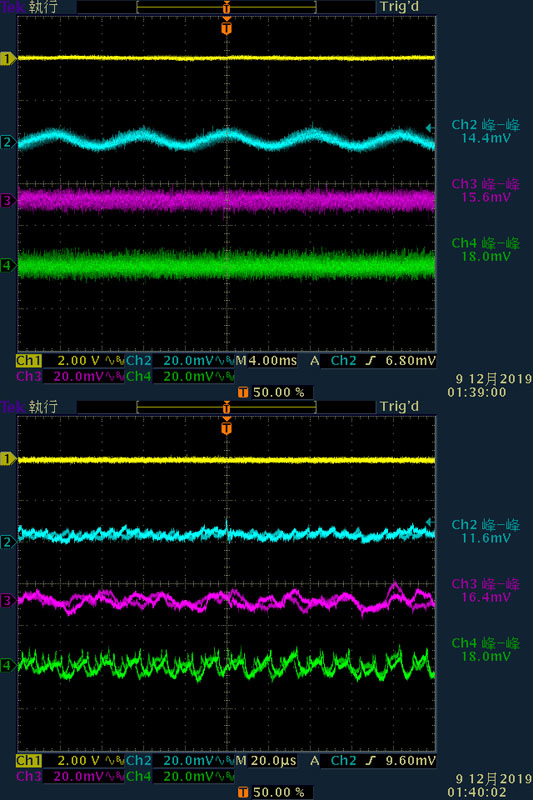Screen dimensions: 533x800
Task: Click trigger level arrow beside 11.6mV readout
Action: point(430,522)
